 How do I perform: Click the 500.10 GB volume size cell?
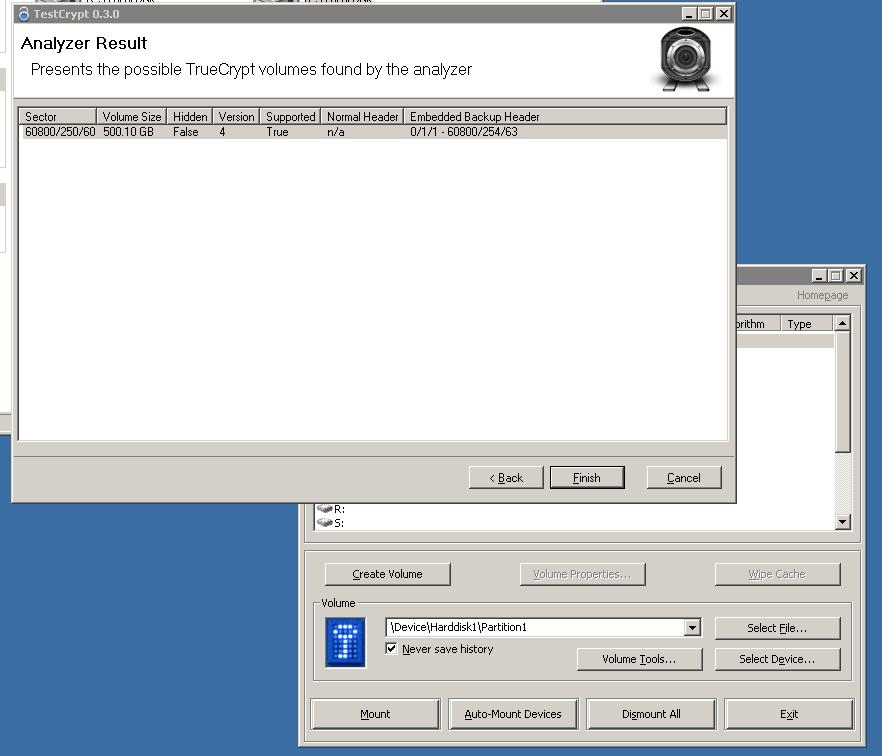tap(128, 132)
